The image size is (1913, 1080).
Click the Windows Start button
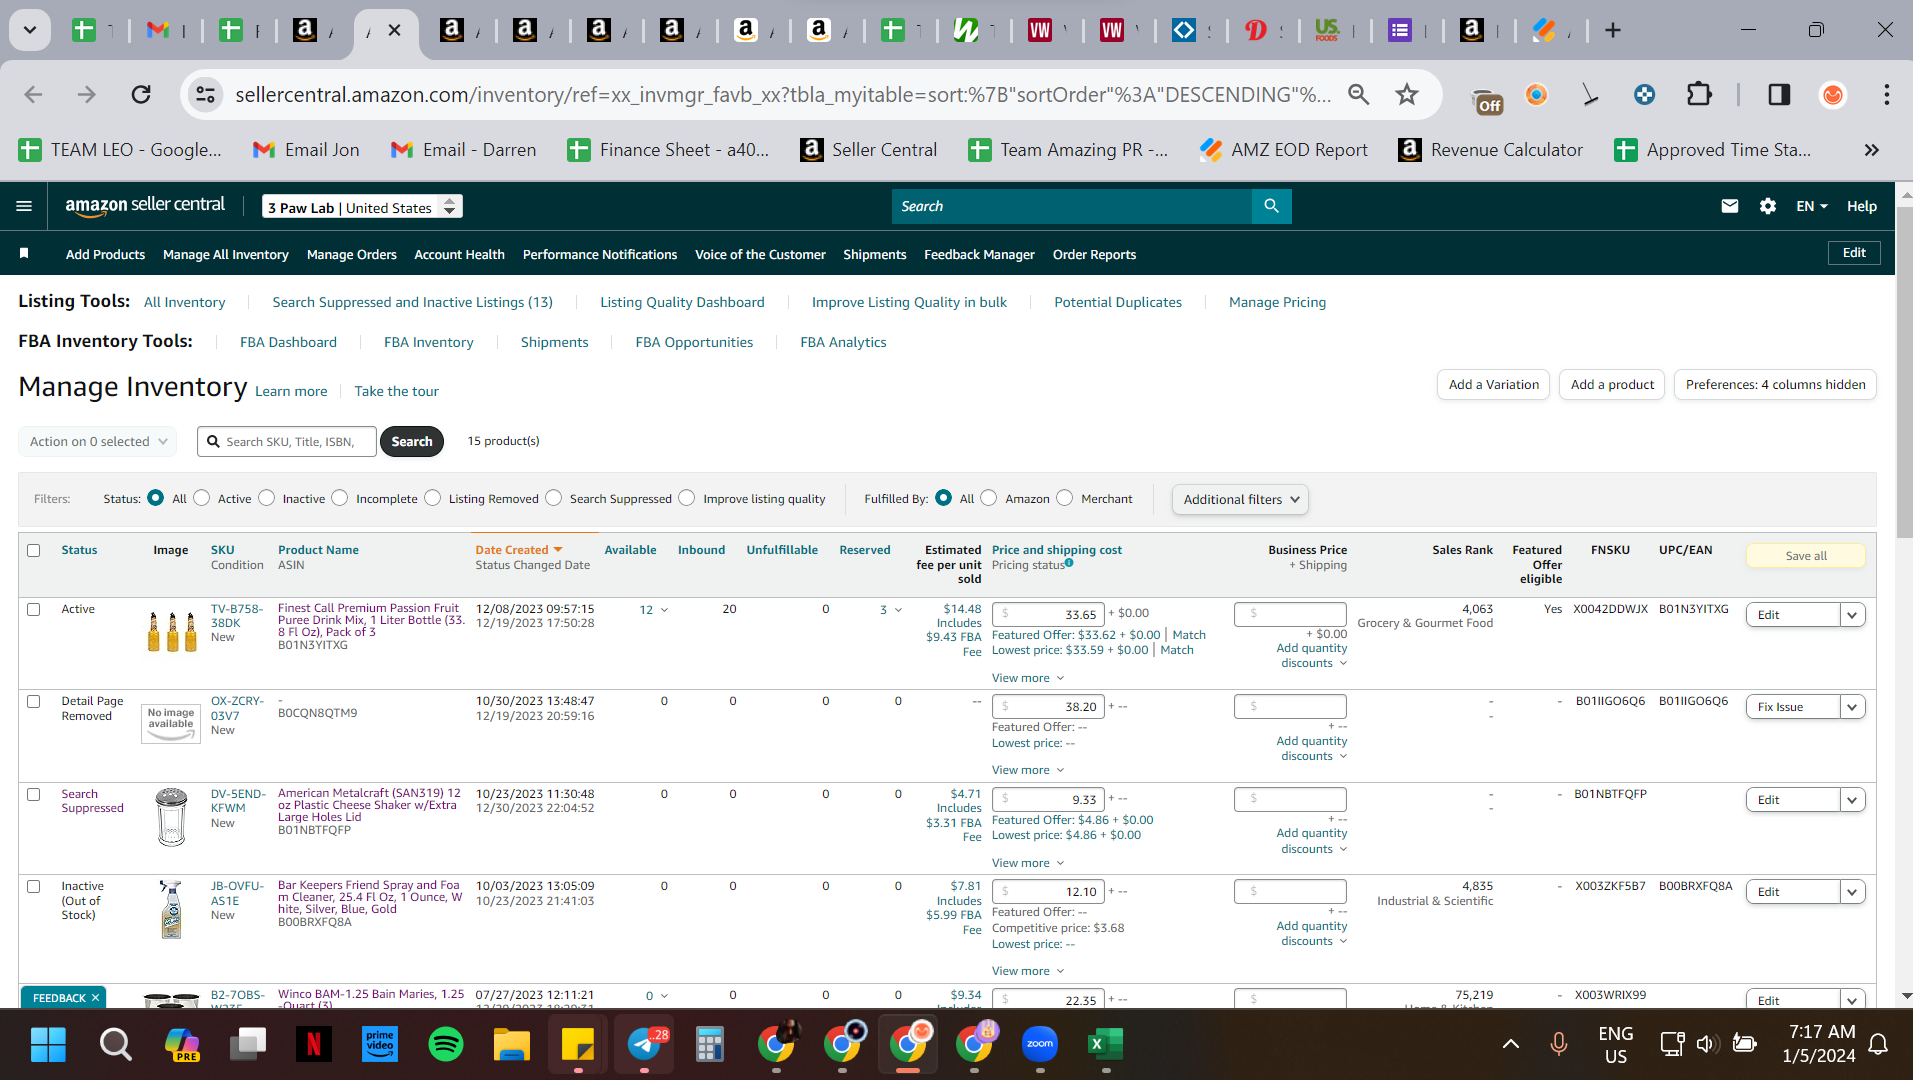[48, 1044]
